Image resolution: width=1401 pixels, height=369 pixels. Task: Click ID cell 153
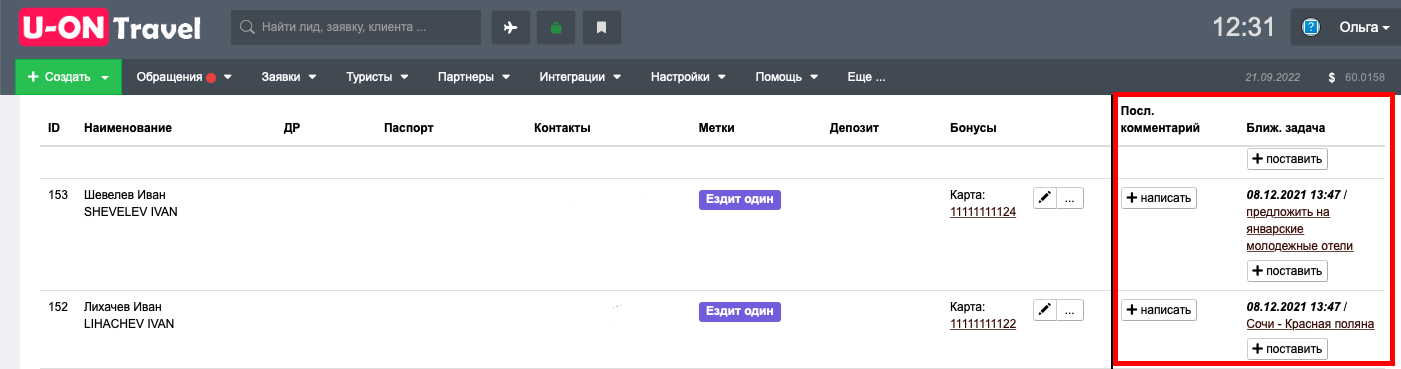coord(57,195)
